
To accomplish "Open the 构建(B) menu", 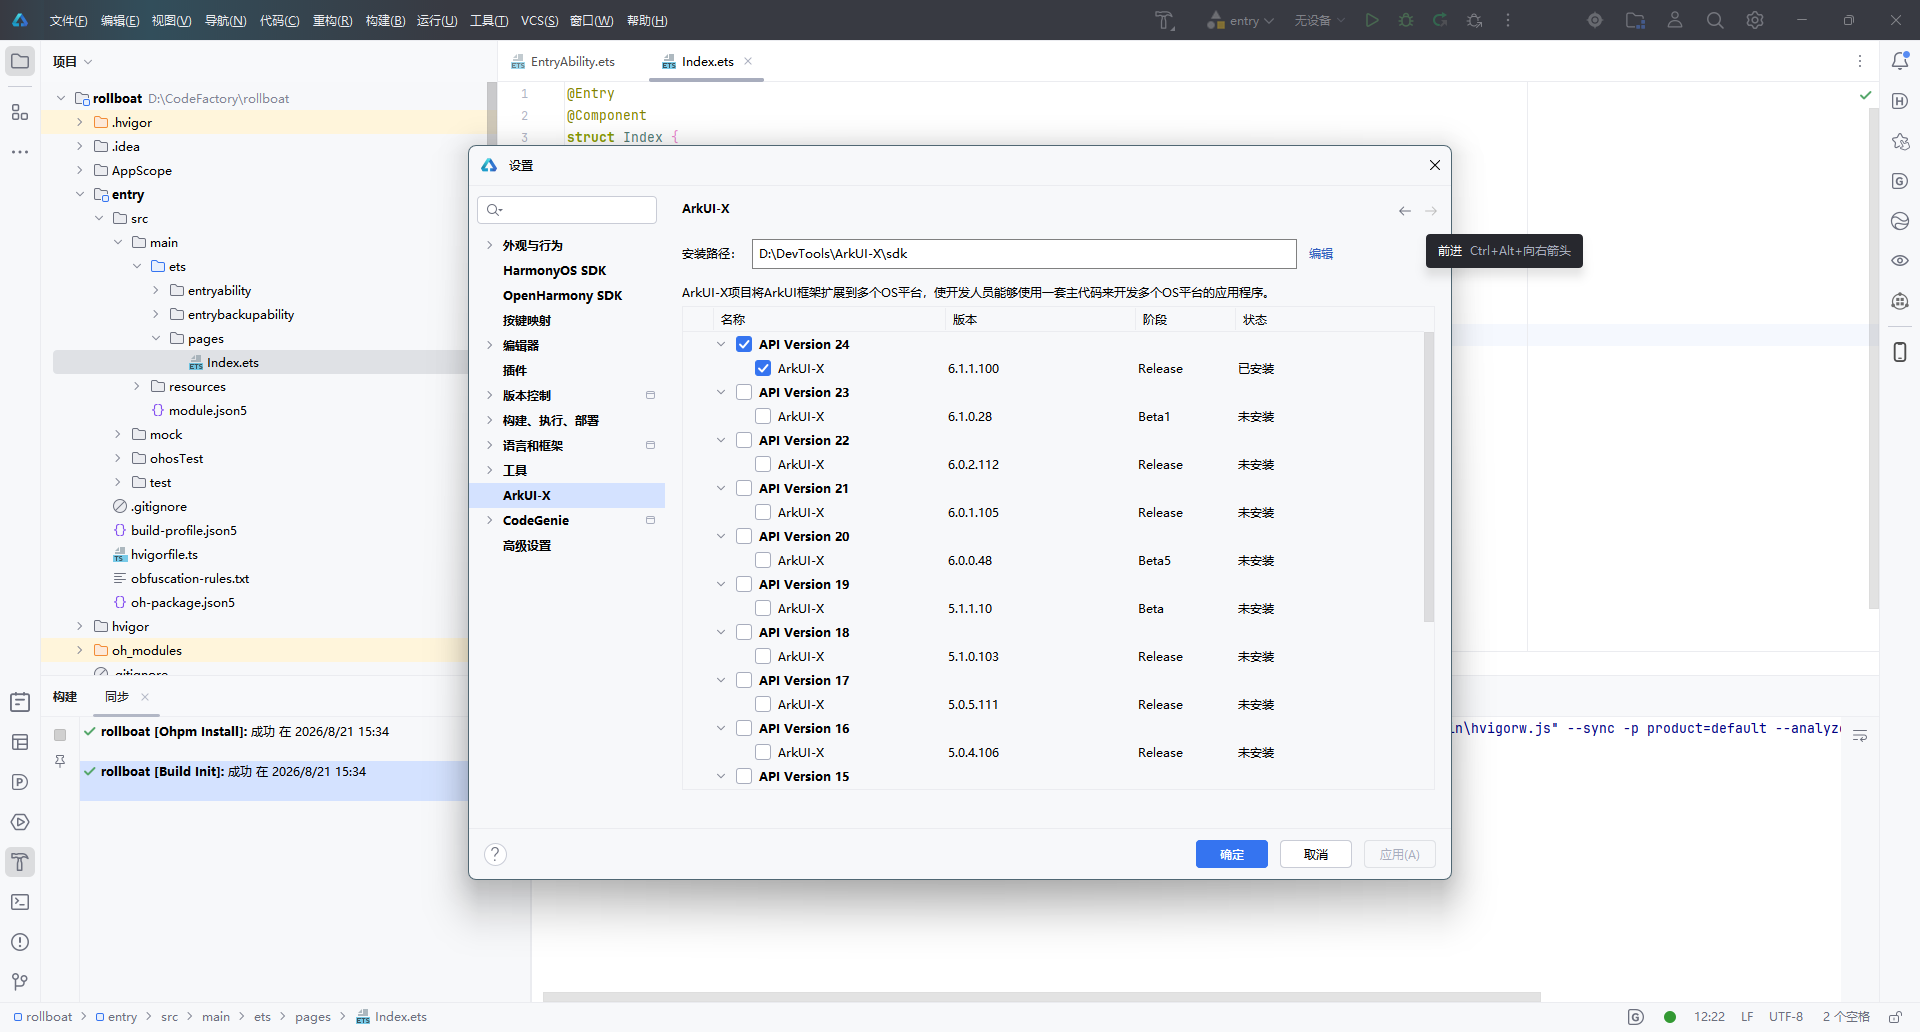I will [385, 20].
